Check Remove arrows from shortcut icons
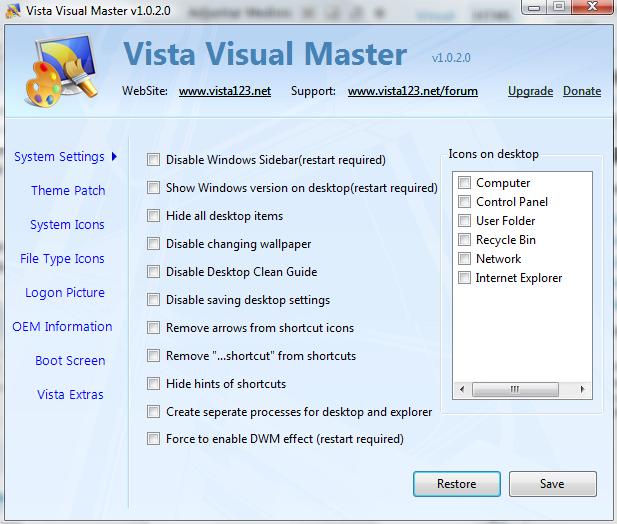This screenshot has width=617, height=524. [x=153, y=327]
